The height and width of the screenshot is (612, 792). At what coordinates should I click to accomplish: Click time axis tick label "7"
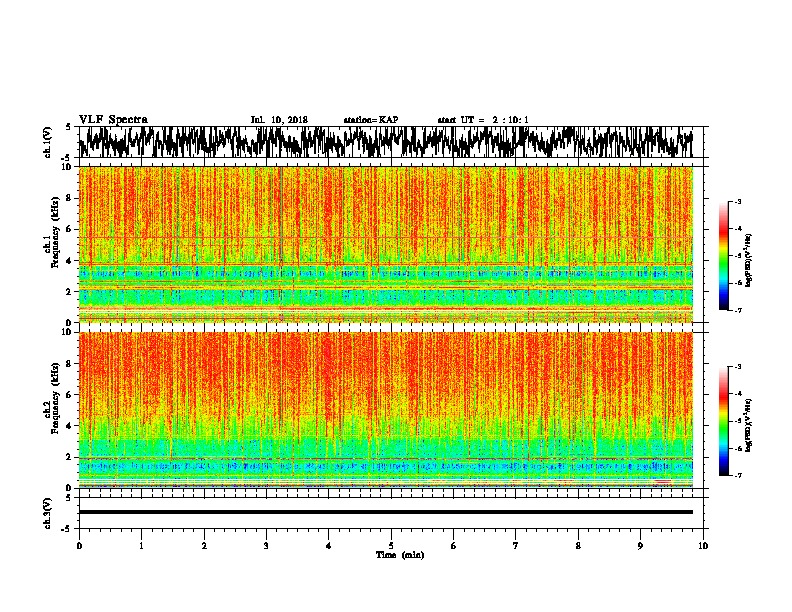516,545
